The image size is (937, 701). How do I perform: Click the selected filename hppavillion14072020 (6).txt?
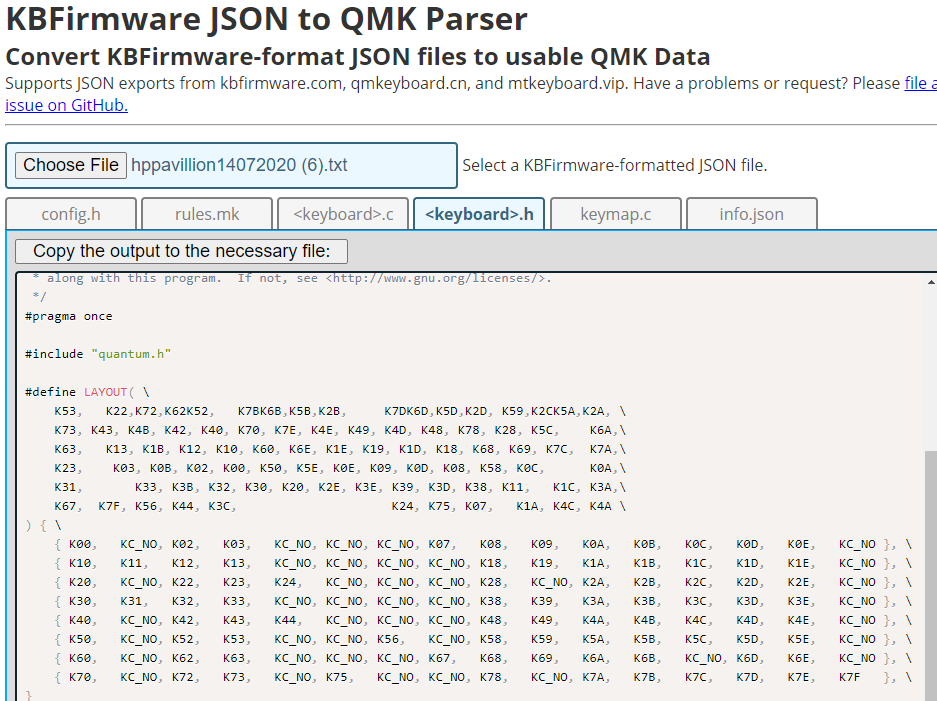pyautogui.click(x=239, y=165)
